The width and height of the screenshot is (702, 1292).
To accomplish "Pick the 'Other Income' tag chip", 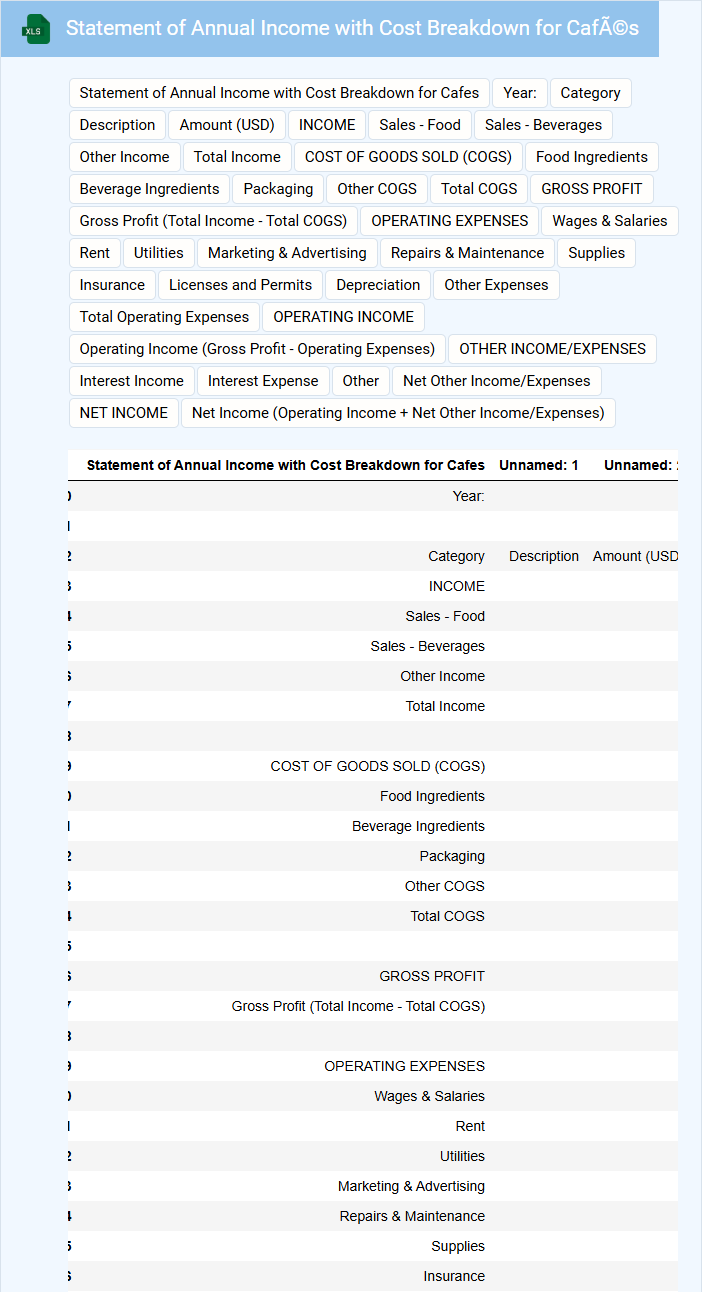I will (x=125, y=157).
